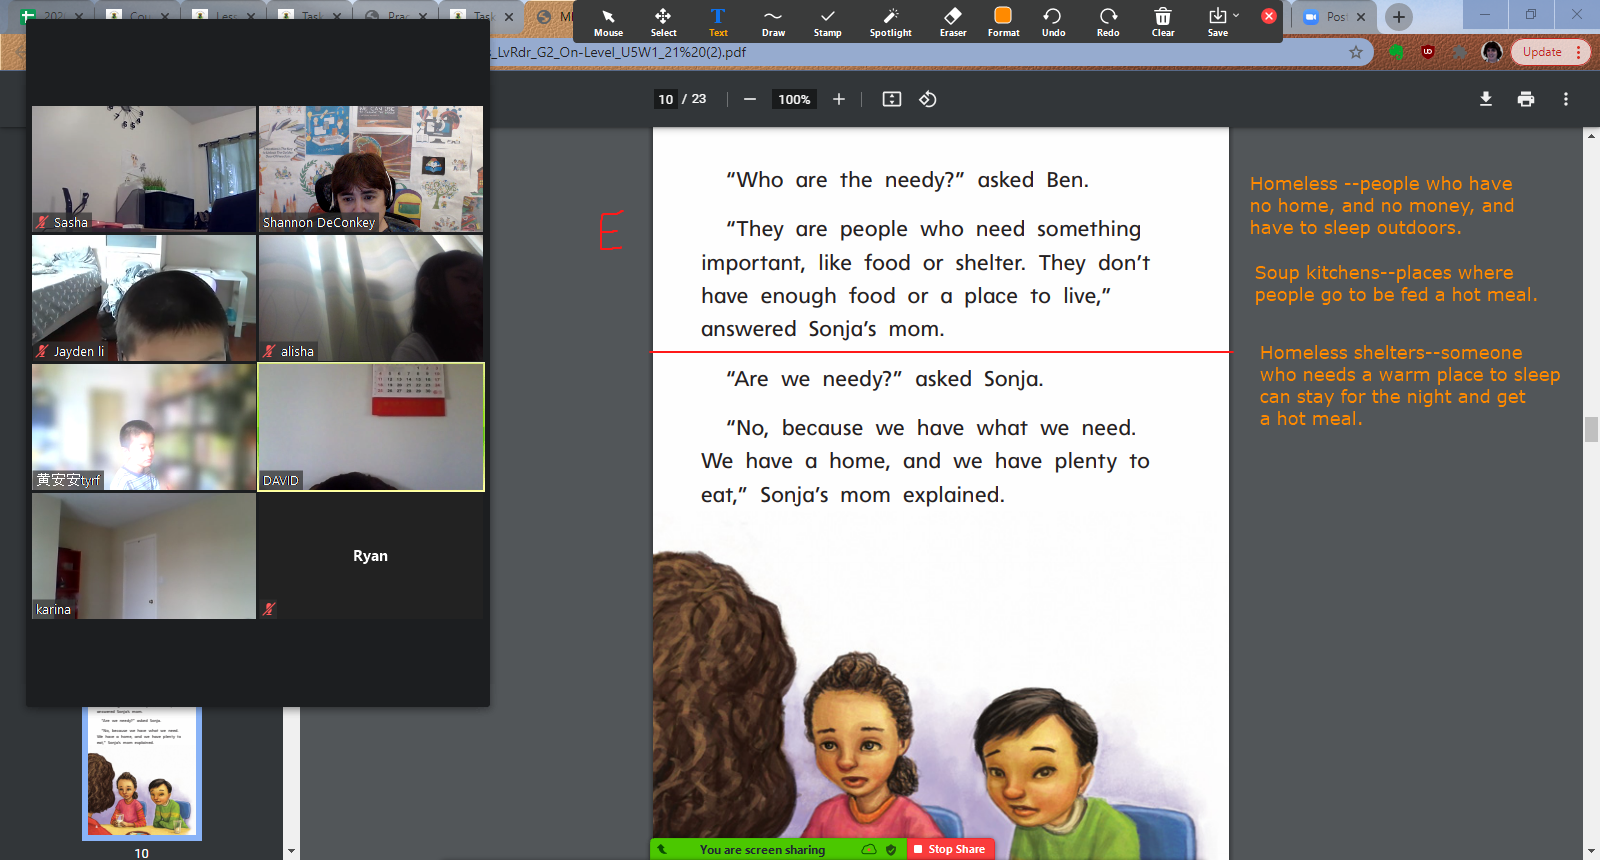Click the uBlock Origin extension icon
The height and width of the screenshot is (860, 1600).
click(1428, 52)
